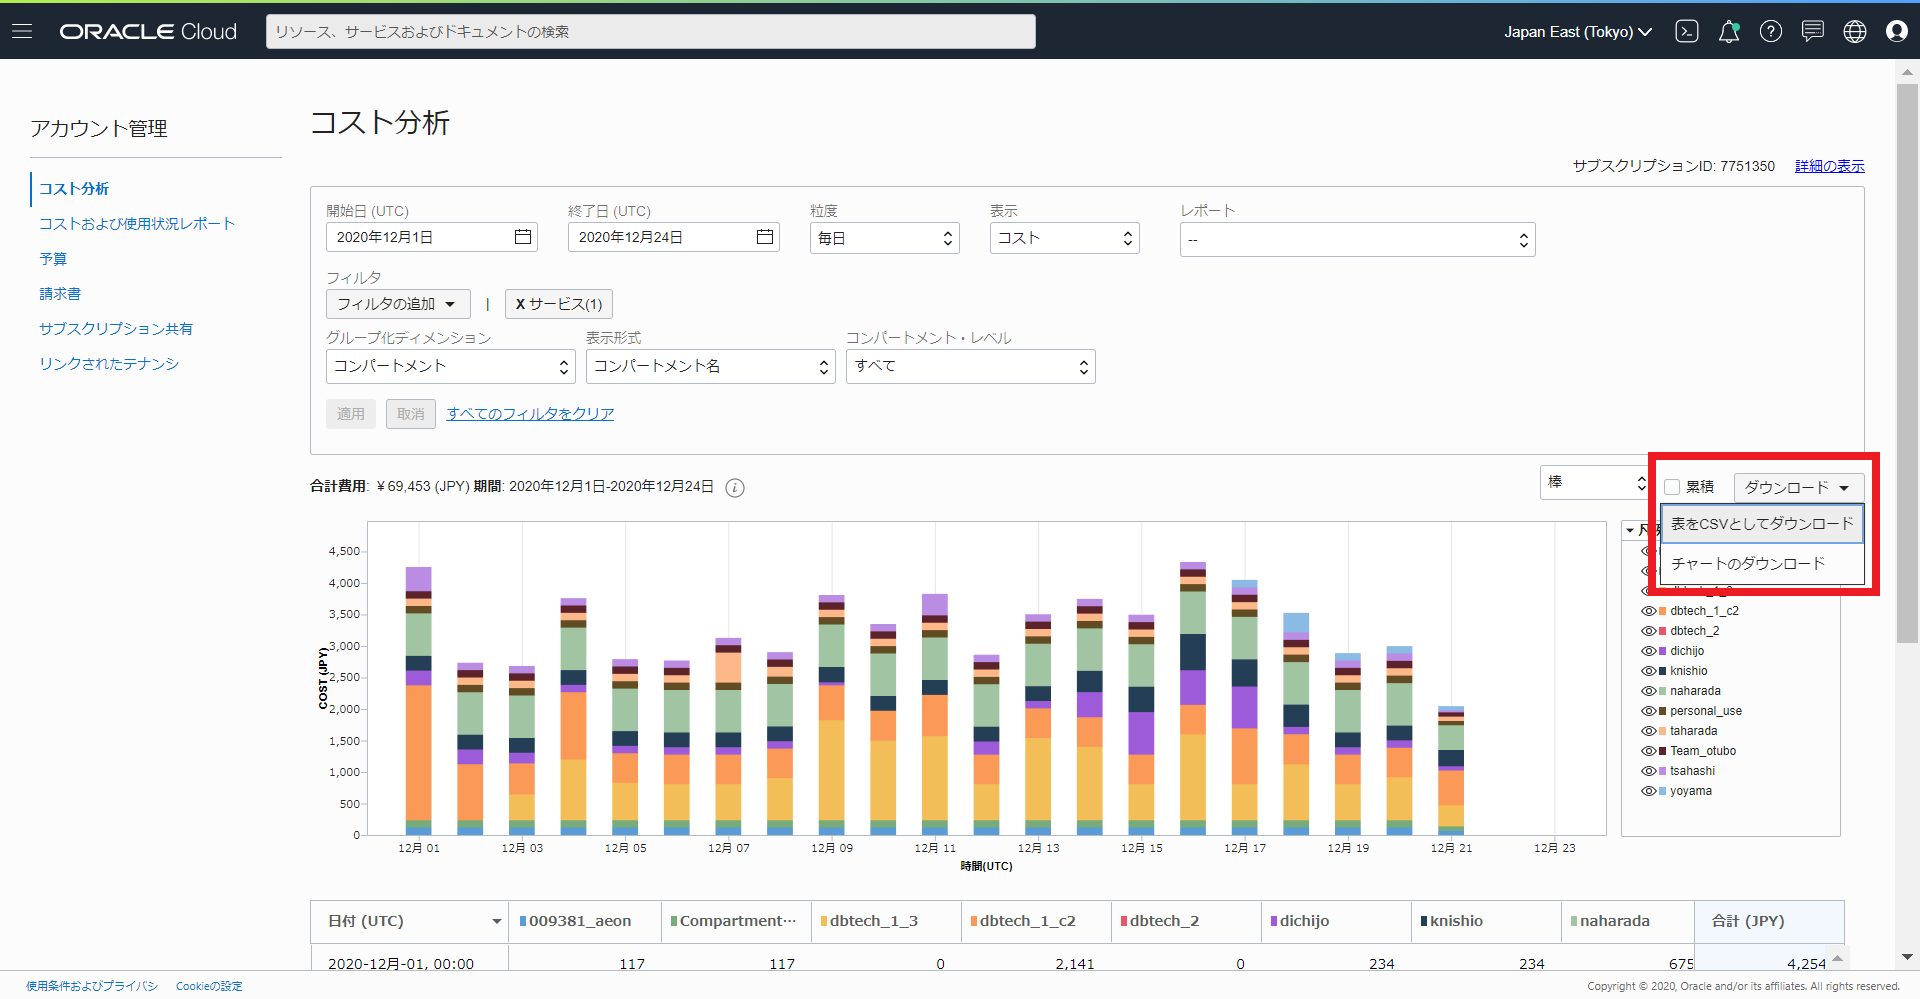
Task: Click すべてのフィルタをクリア link
Action: (530, 414)
